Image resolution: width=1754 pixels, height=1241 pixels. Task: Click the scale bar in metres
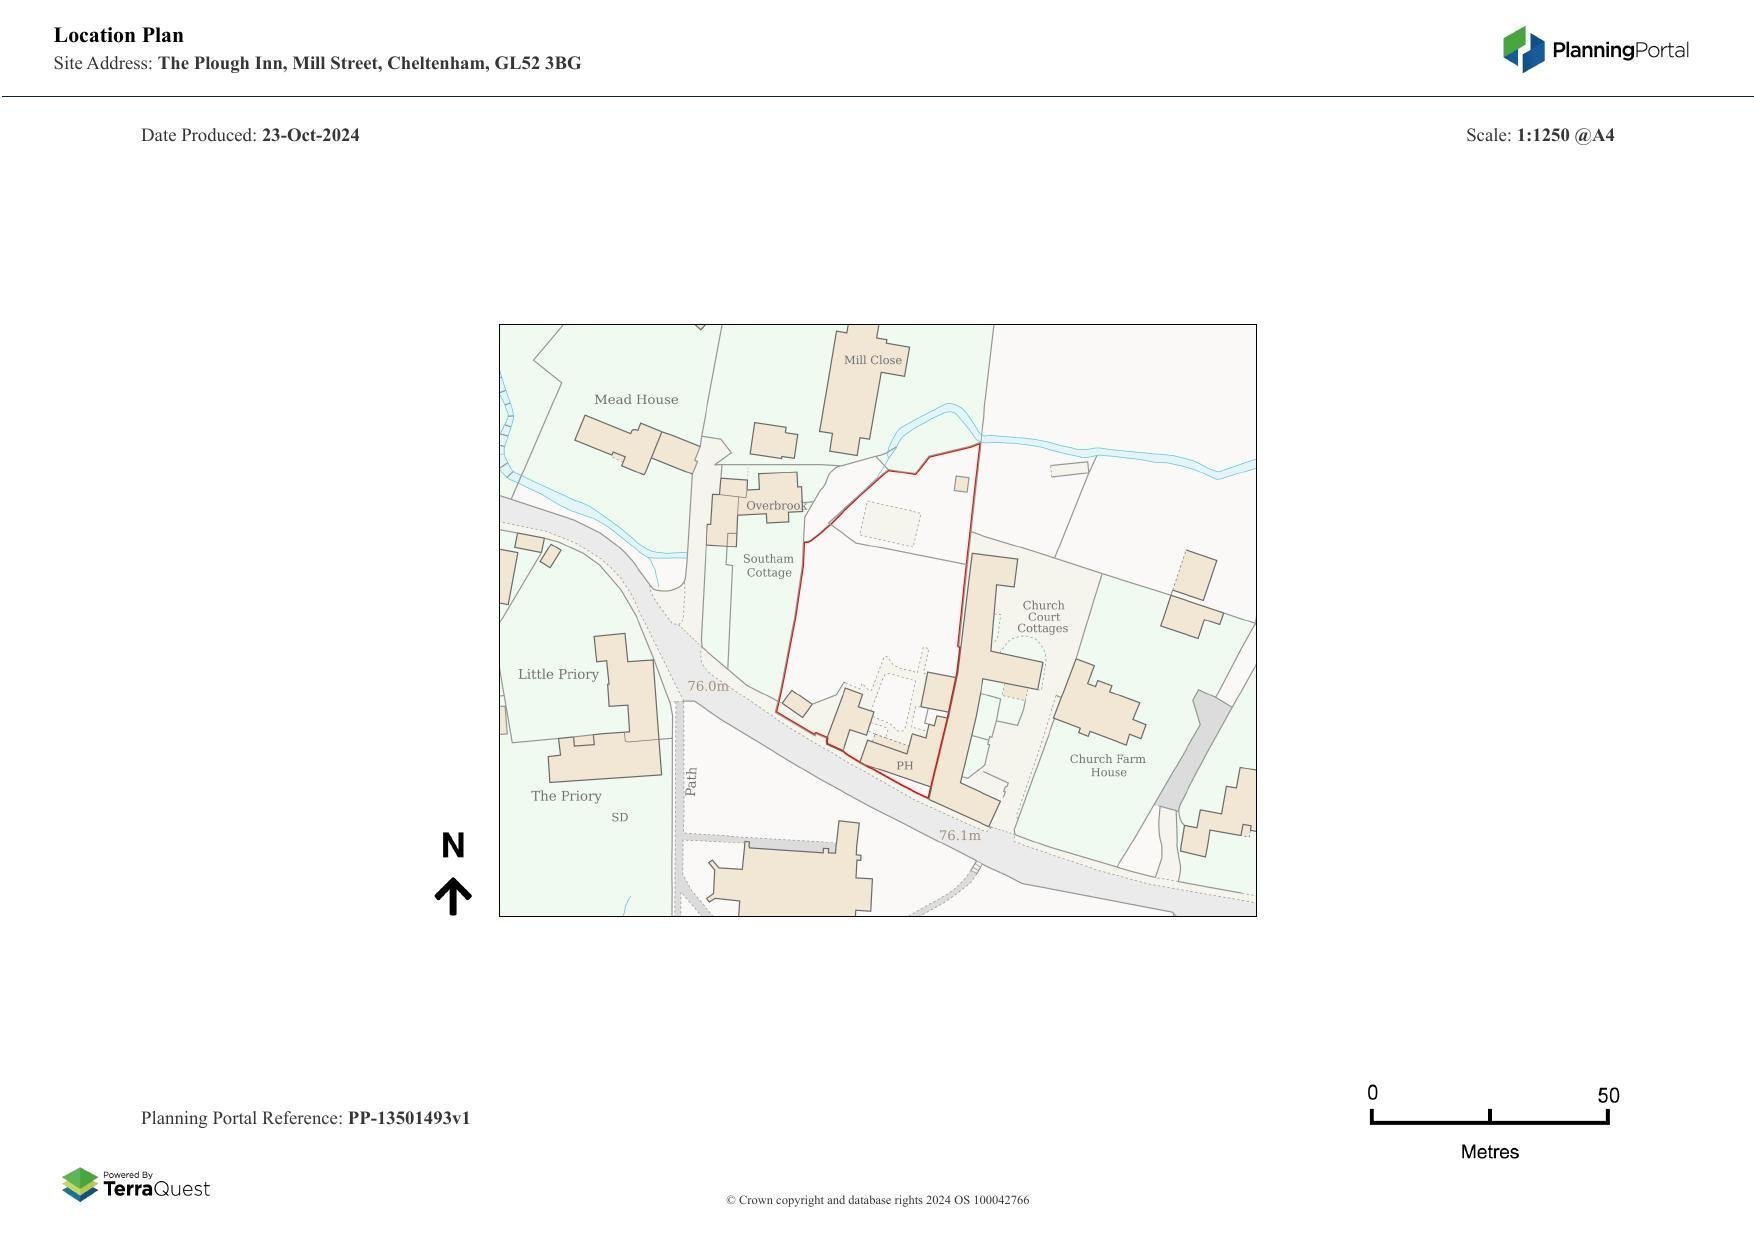[x=1489, y=1120]
